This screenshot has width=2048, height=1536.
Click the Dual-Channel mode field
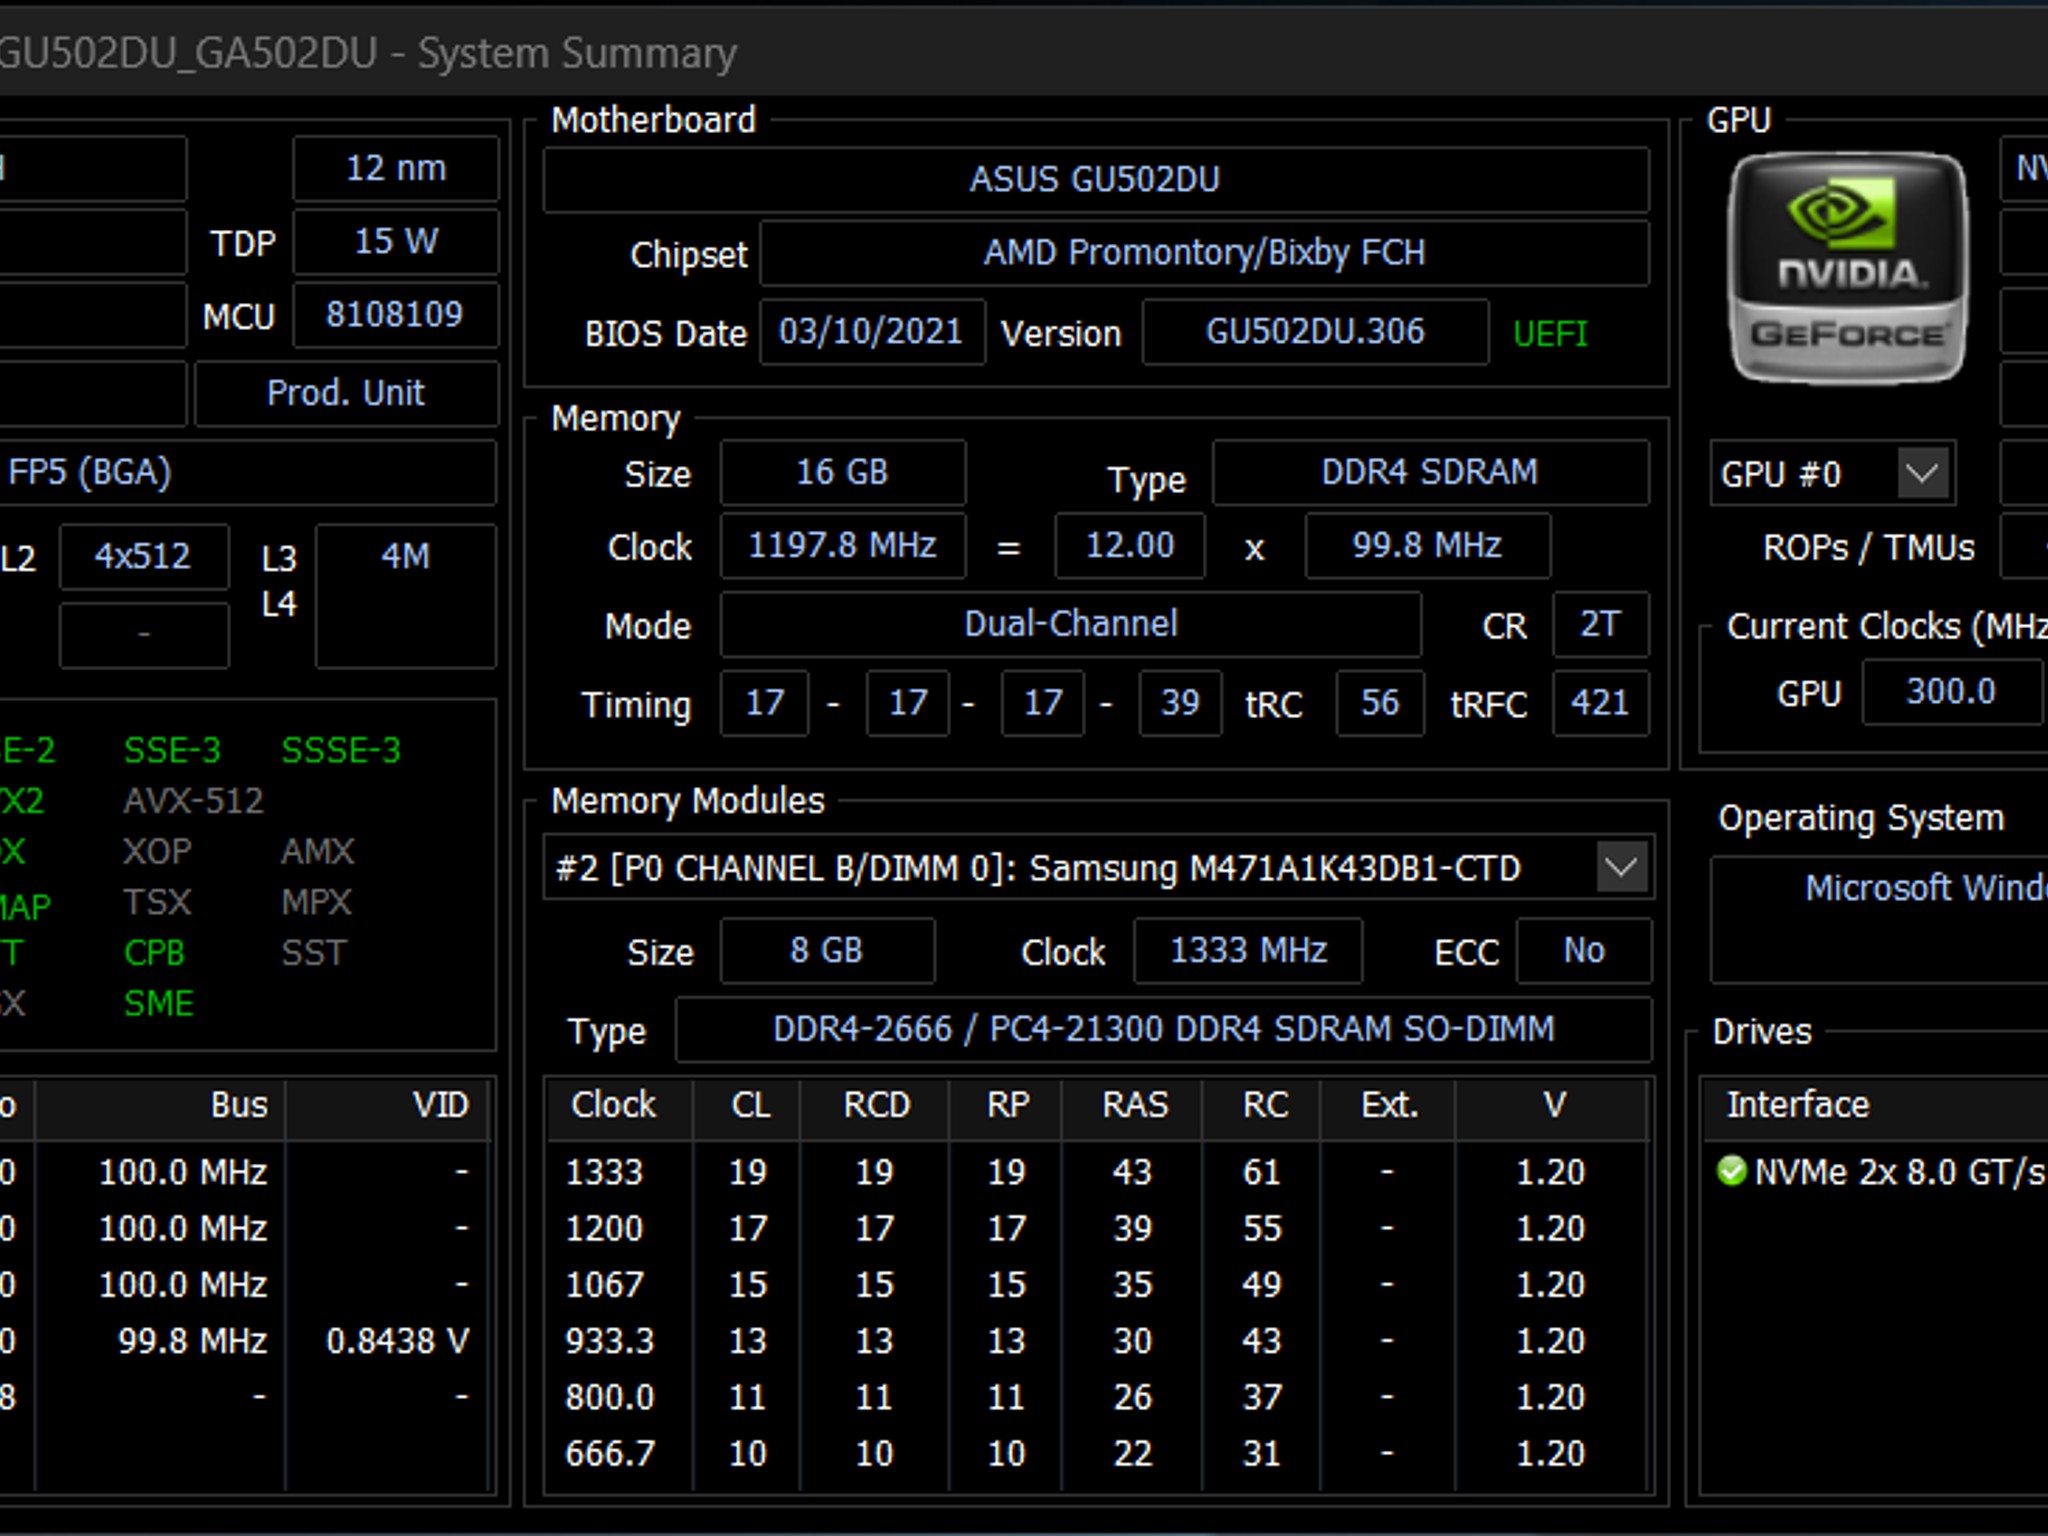(x=1070, y=624)
